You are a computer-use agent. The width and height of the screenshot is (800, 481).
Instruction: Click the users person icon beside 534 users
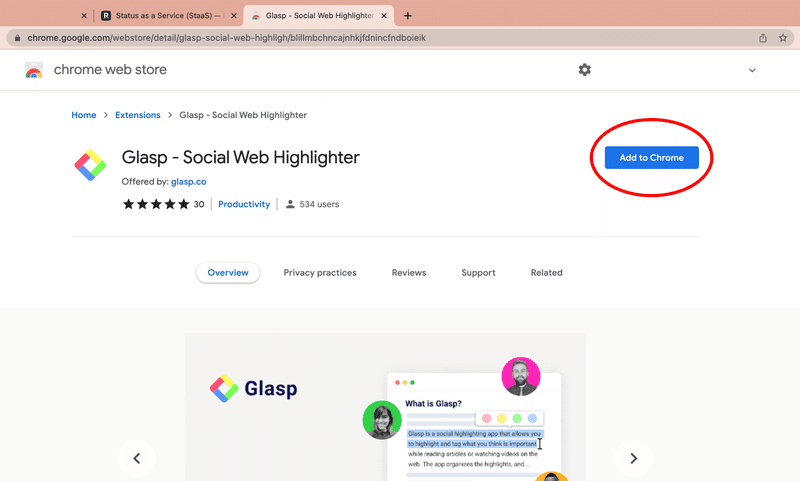290,204
